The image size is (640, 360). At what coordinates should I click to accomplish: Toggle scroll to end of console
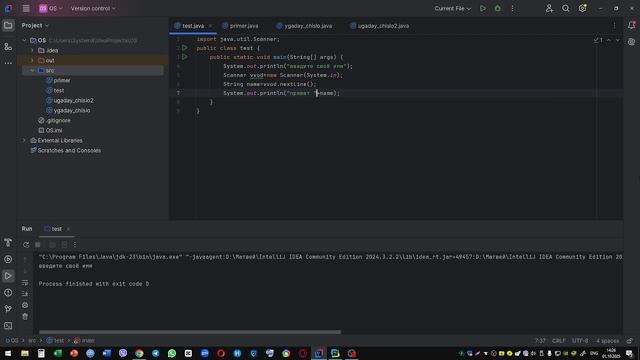(x=25, y=294)
